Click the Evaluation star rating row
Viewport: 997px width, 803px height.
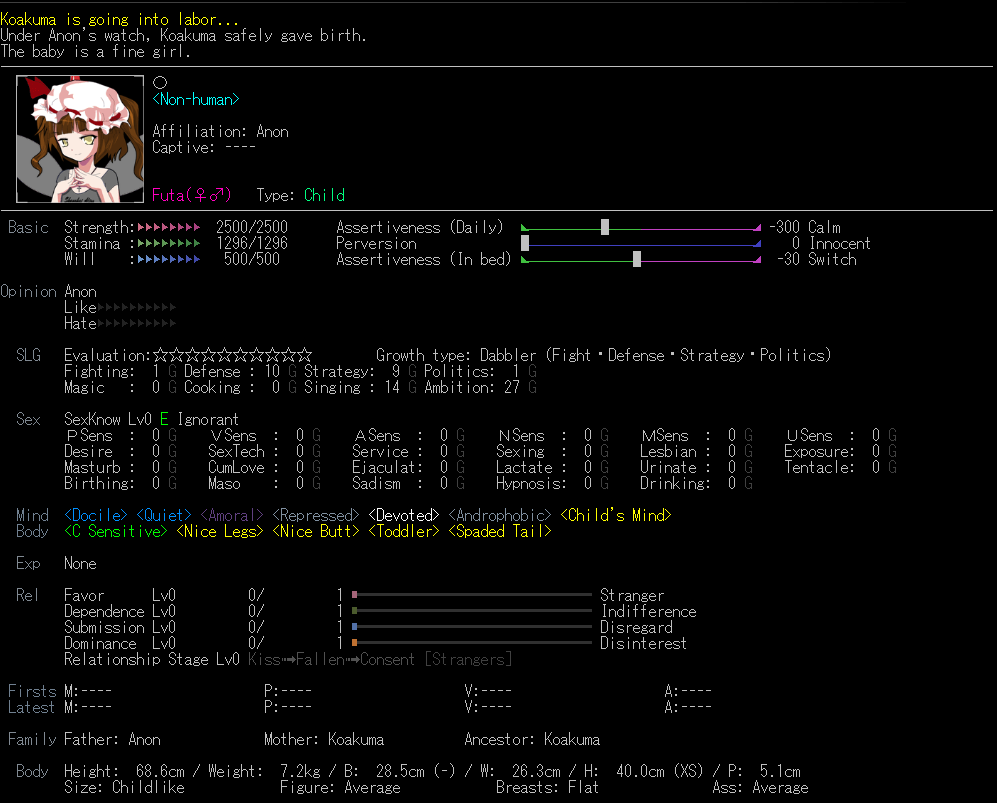tap(232, 356)
